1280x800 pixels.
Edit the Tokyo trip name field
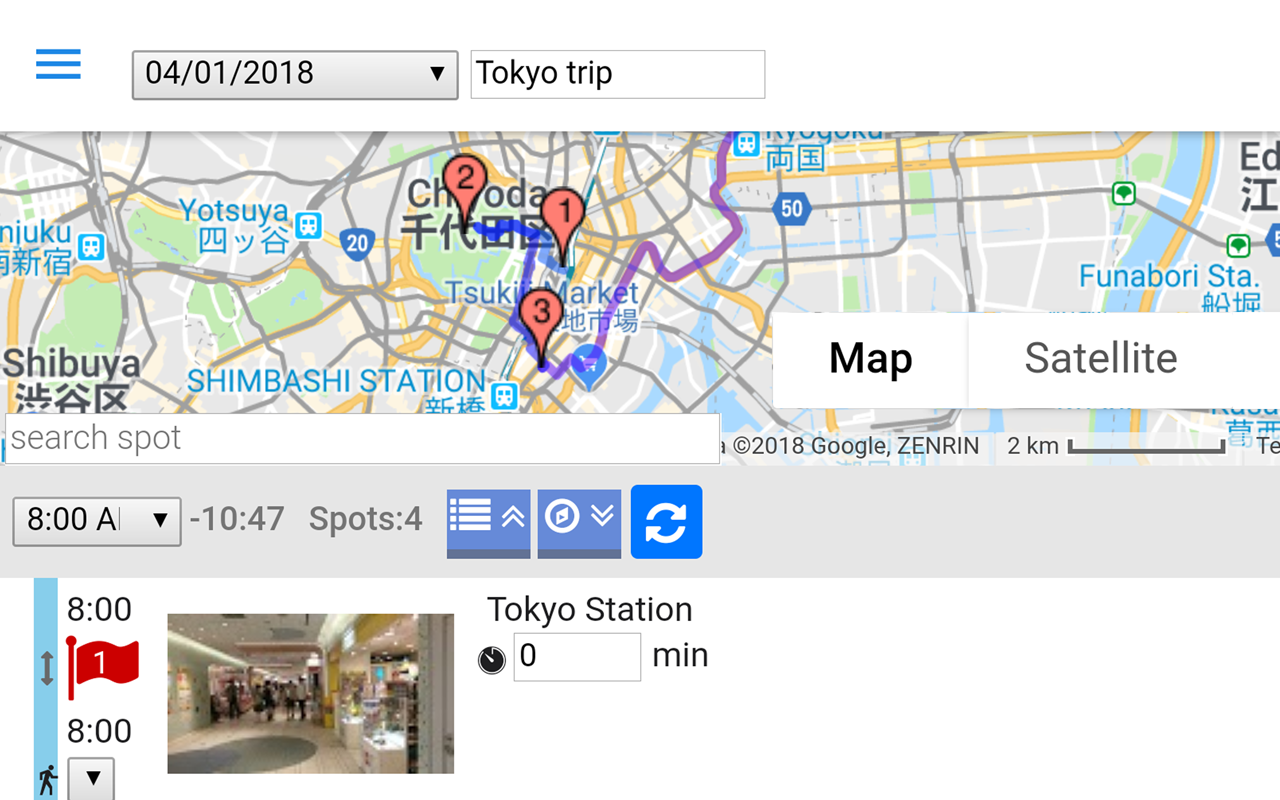[x=617, y=74]
